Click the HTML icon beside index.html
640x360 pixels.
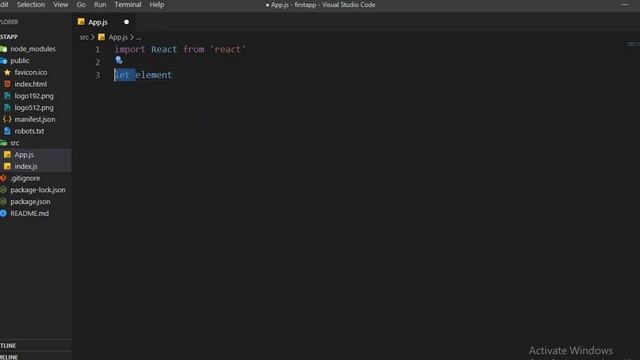[x=7, y=84]
